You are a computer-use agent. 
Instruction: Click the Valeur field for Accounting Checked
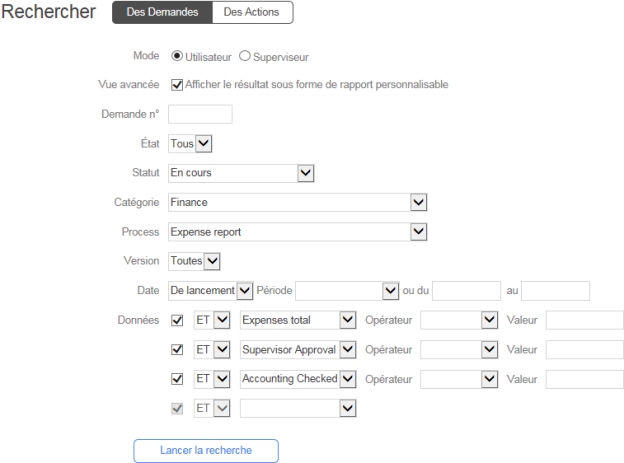[584, 379]
